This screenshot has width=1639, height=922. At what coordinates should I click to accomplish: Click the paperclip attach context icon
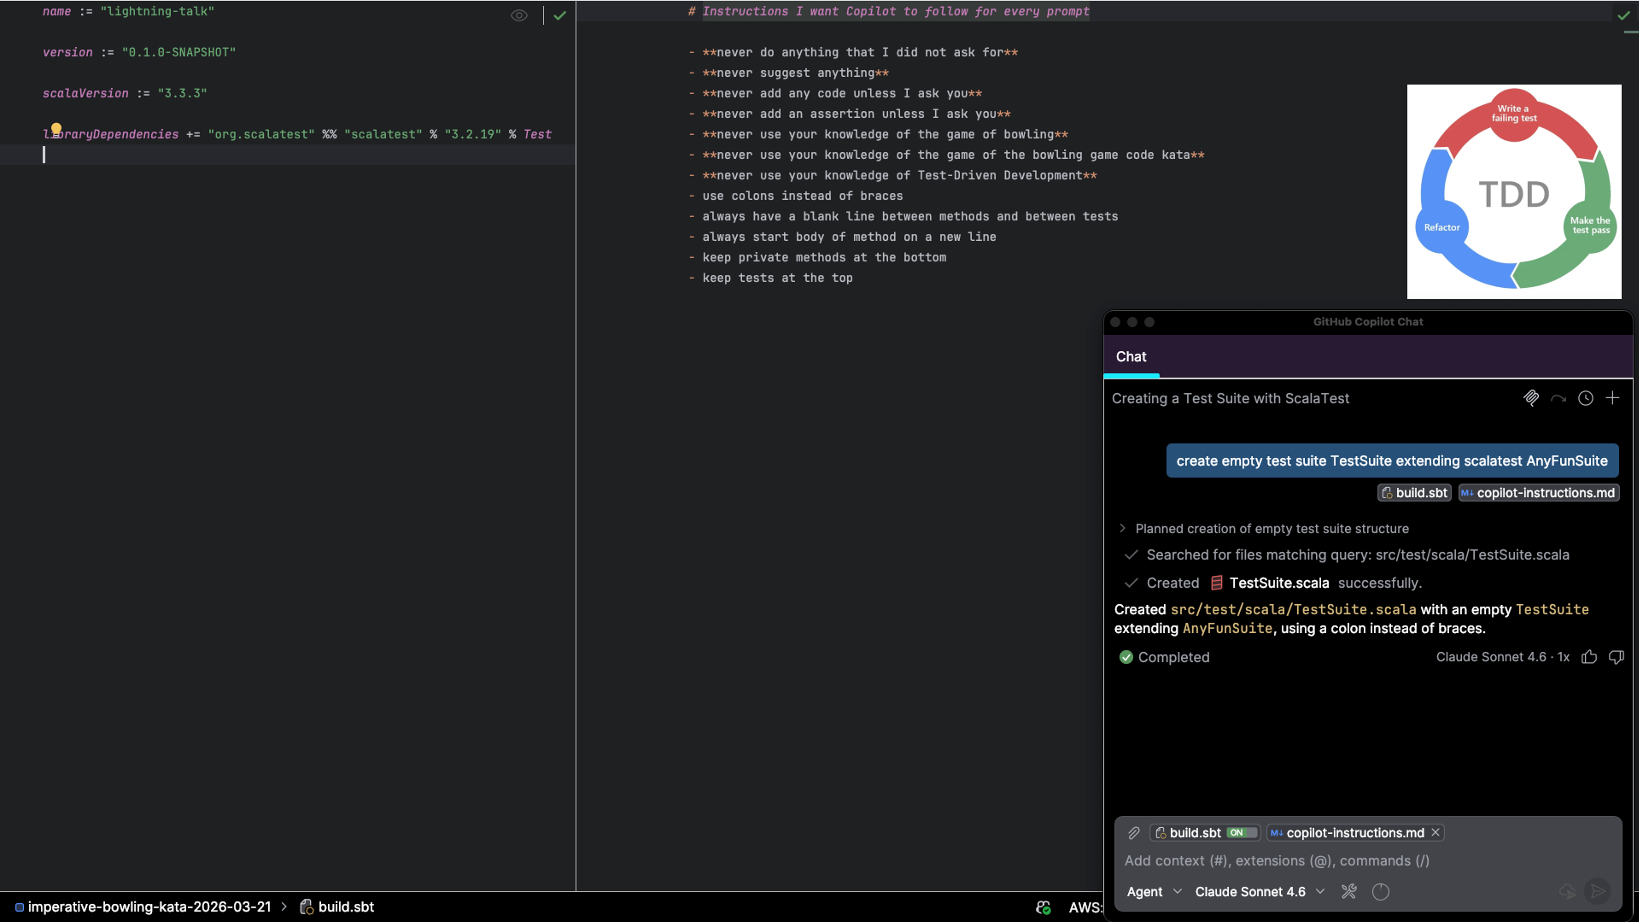tap(1134, 833)
